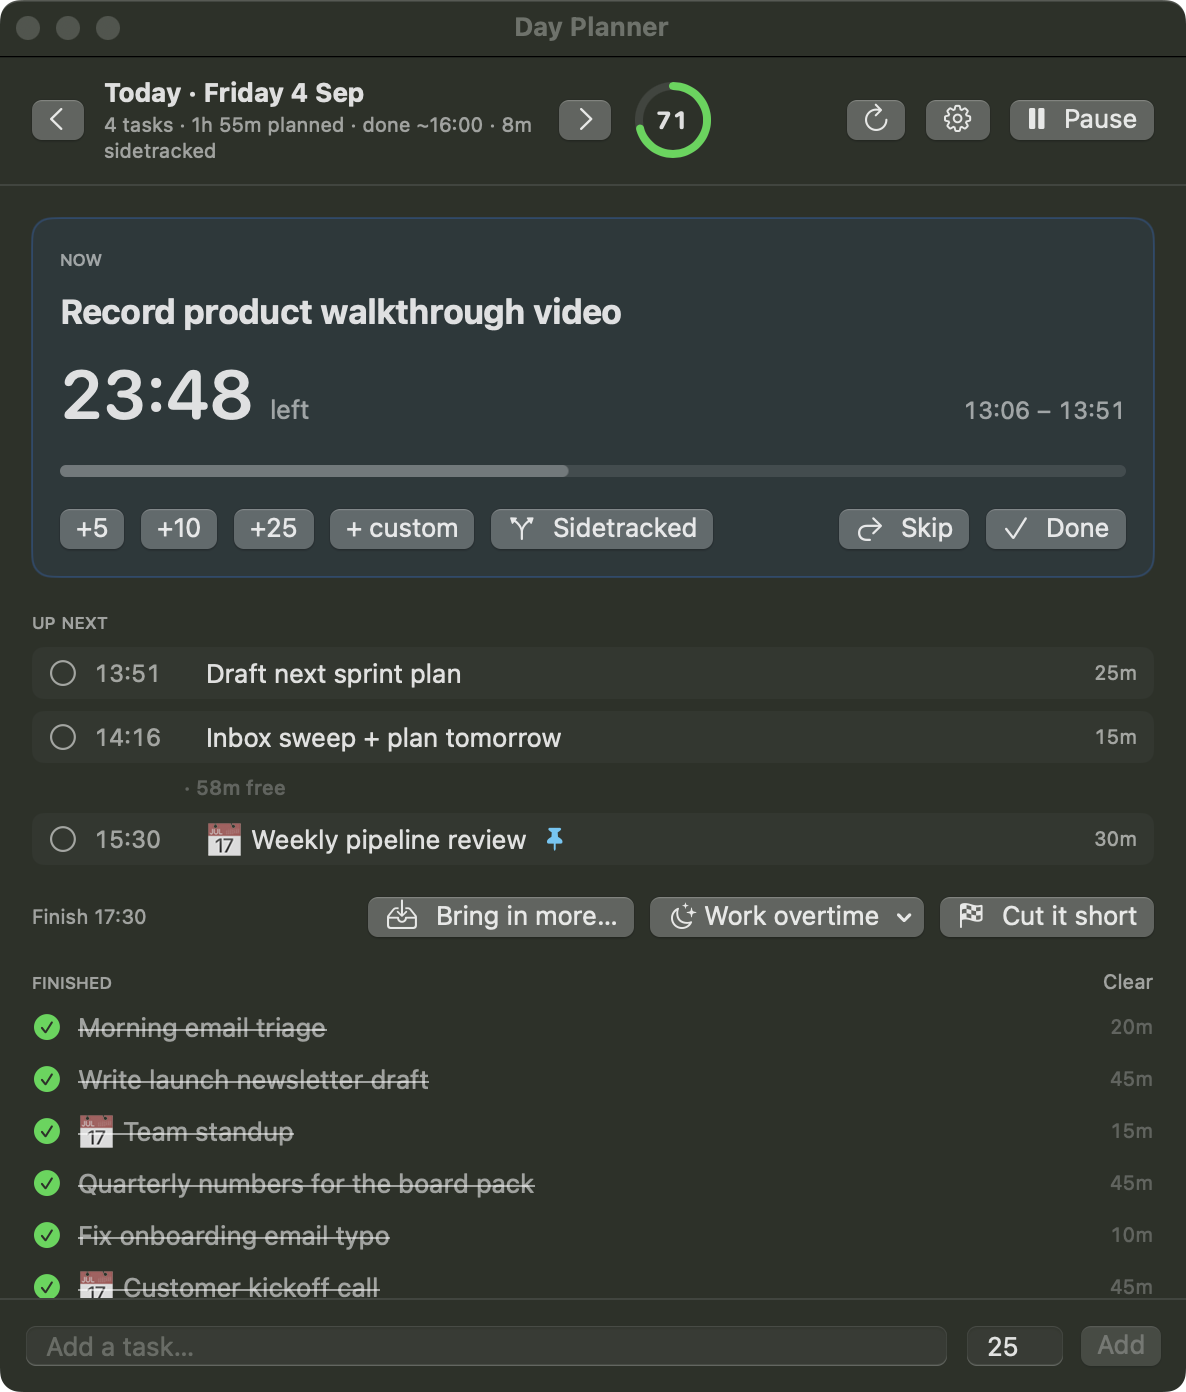The height and width of the screenshot is (1392, 1186).
Task: Check off the 15:30 Weekly pipeline review
Action: (63, 839)
